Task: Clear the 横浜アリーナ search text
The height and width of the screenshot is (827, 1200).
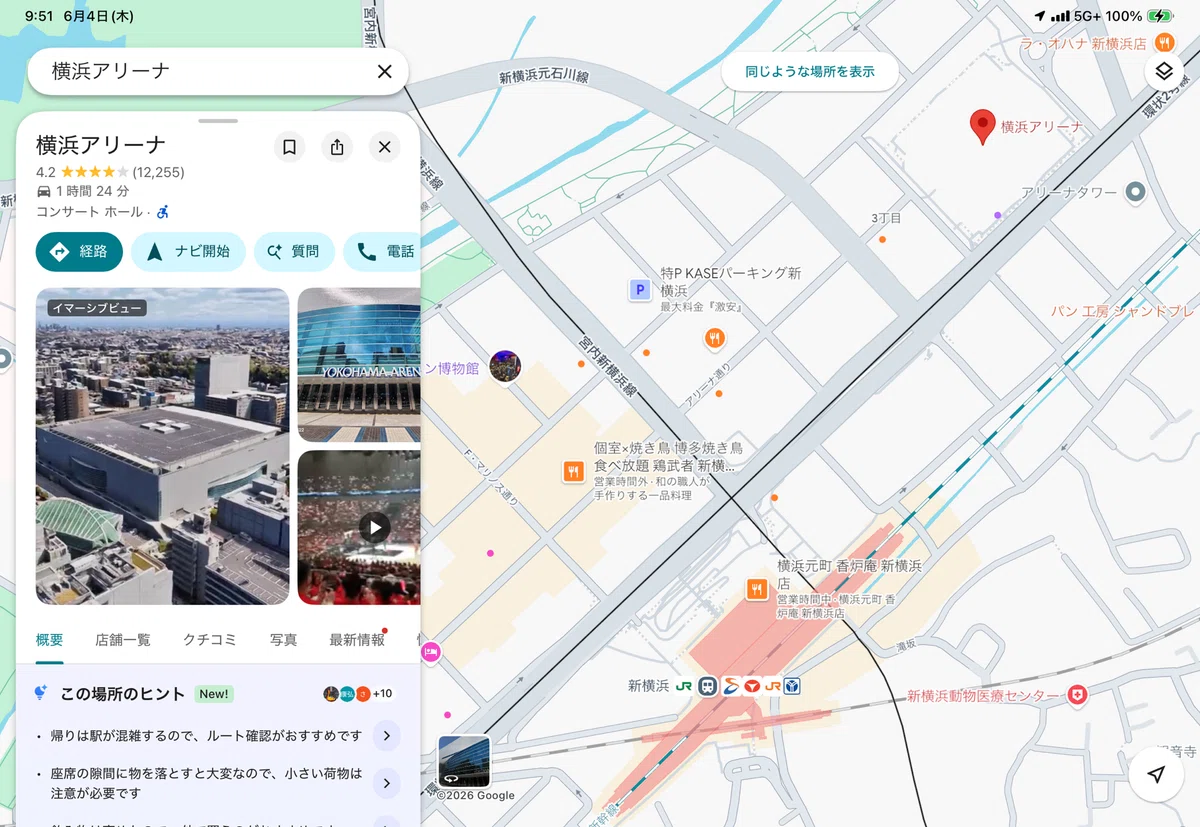Action: click(x=384, y=71)
